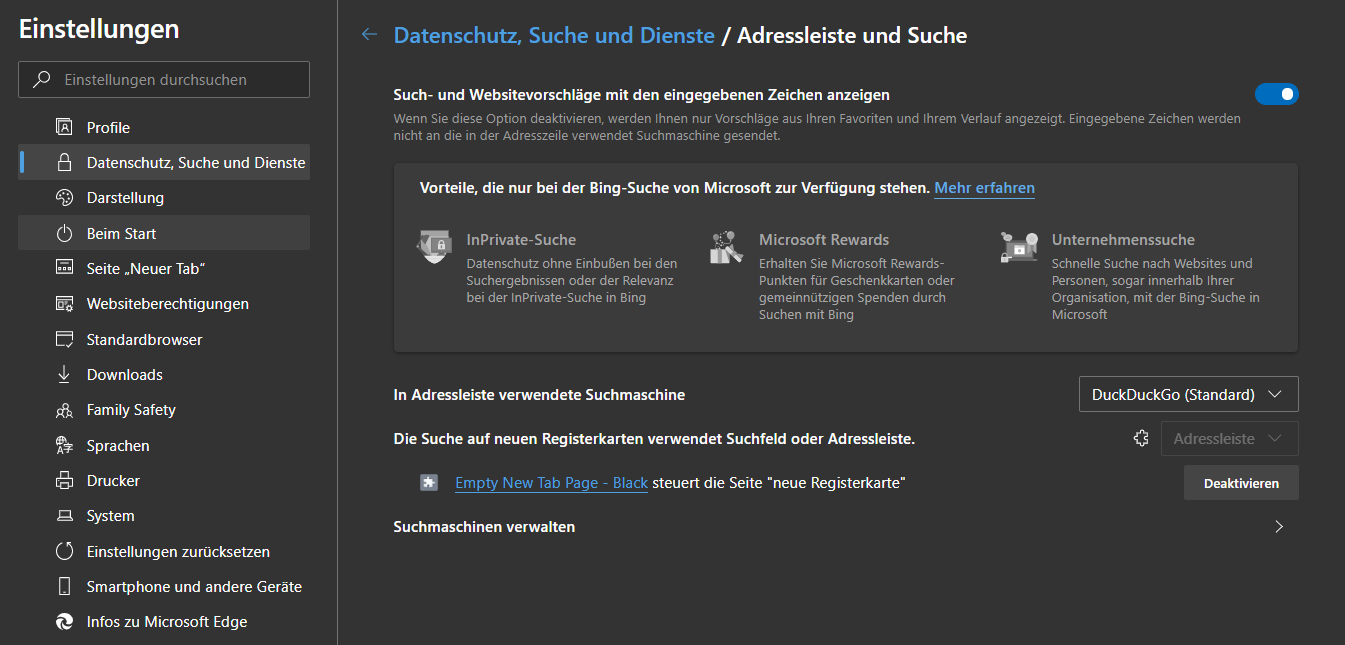The width and height of the screenshot is (1345, 645).
Task: Open Downloads settings section
Action: click(x=164, y=374)
